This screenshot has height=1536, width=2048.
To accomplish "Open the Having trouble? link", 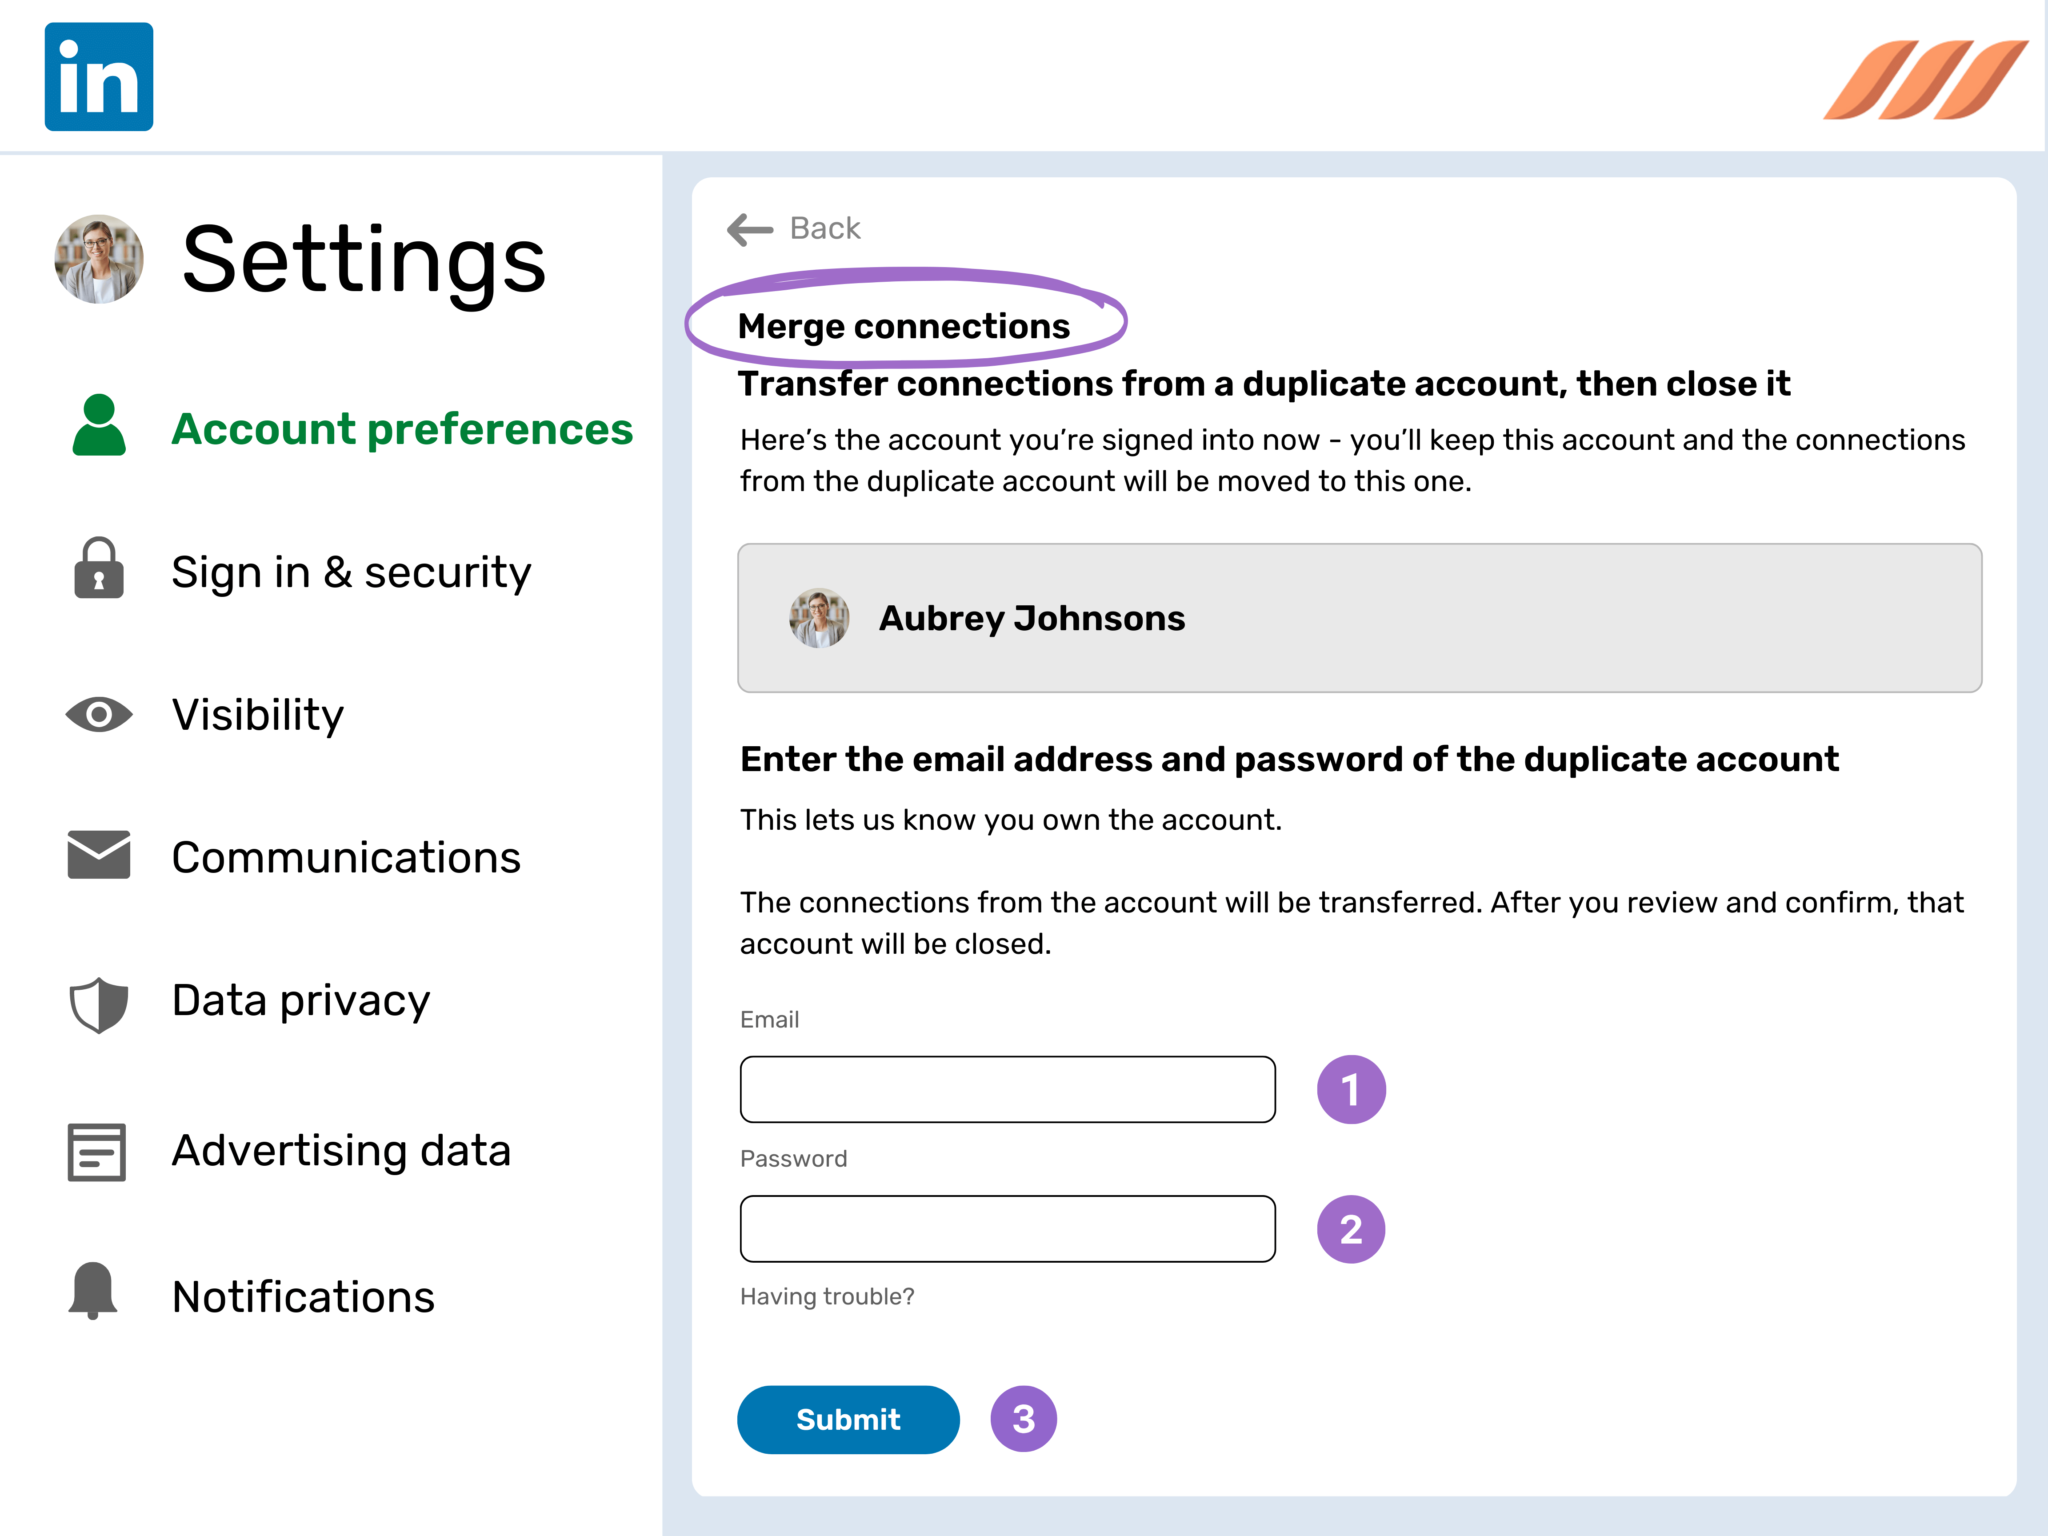I will tap(826, 1296).
